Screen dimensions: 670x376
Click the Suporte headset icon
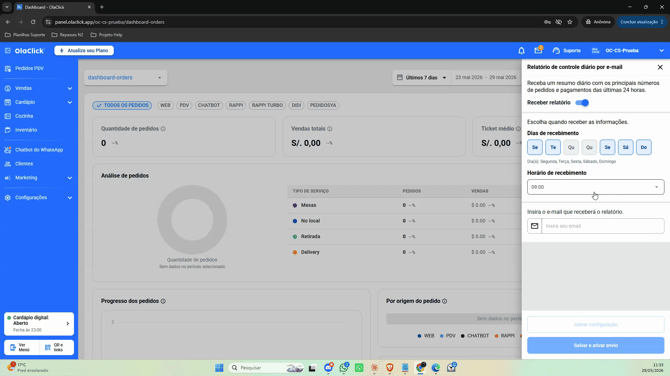(x=556, y=50)
